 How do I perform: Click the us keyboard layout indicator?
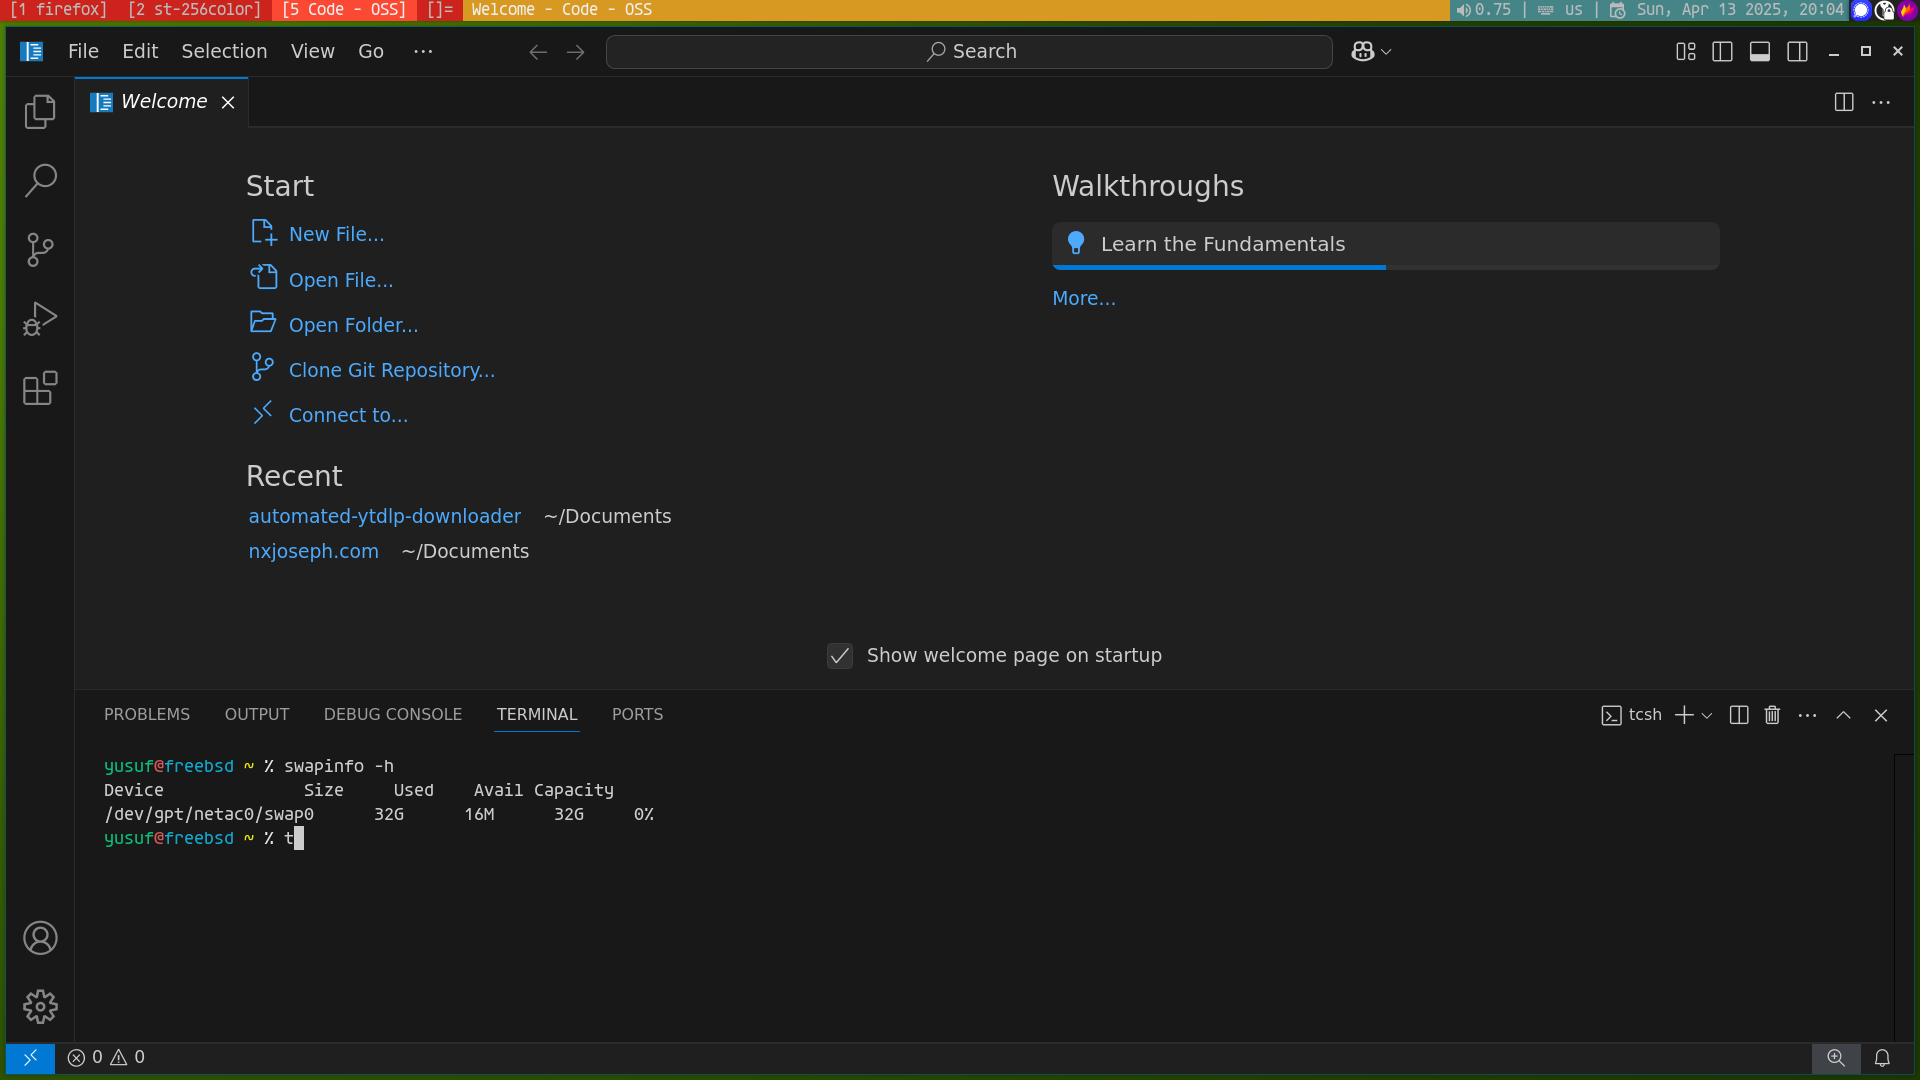click(1573, 10)
